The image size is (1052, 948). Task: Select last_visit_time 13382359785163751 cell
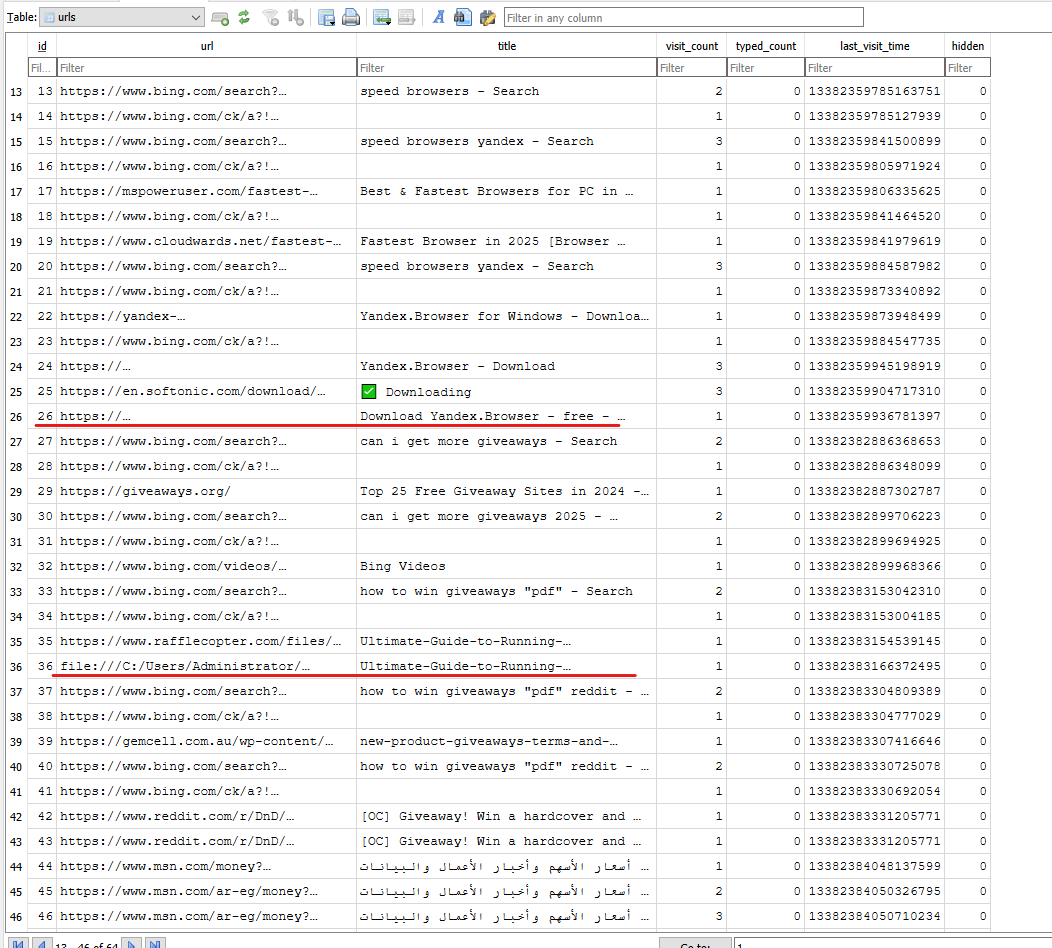click(x=874, y=91)
